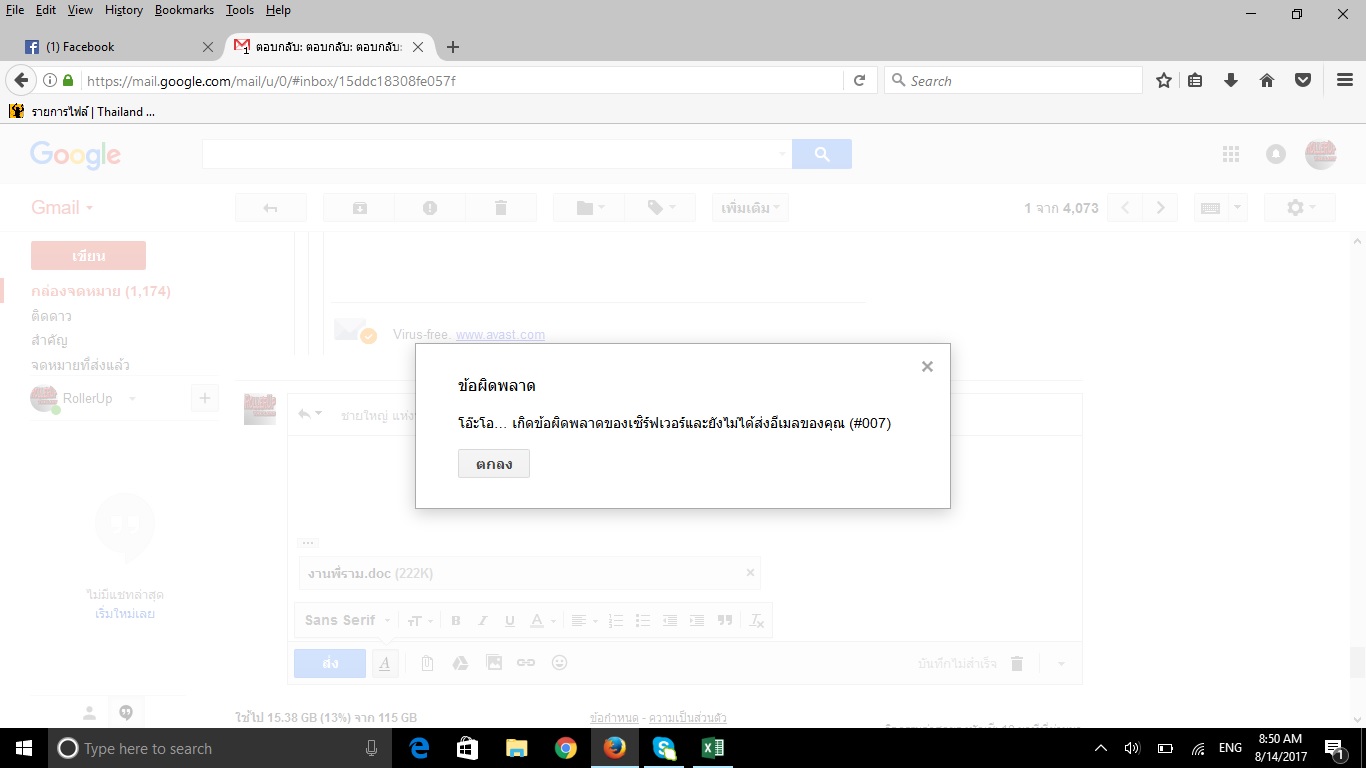Click the remove formatting icon
This screenshot has width=1366, height=768.
pyautogui.click(x=757, y=621)
